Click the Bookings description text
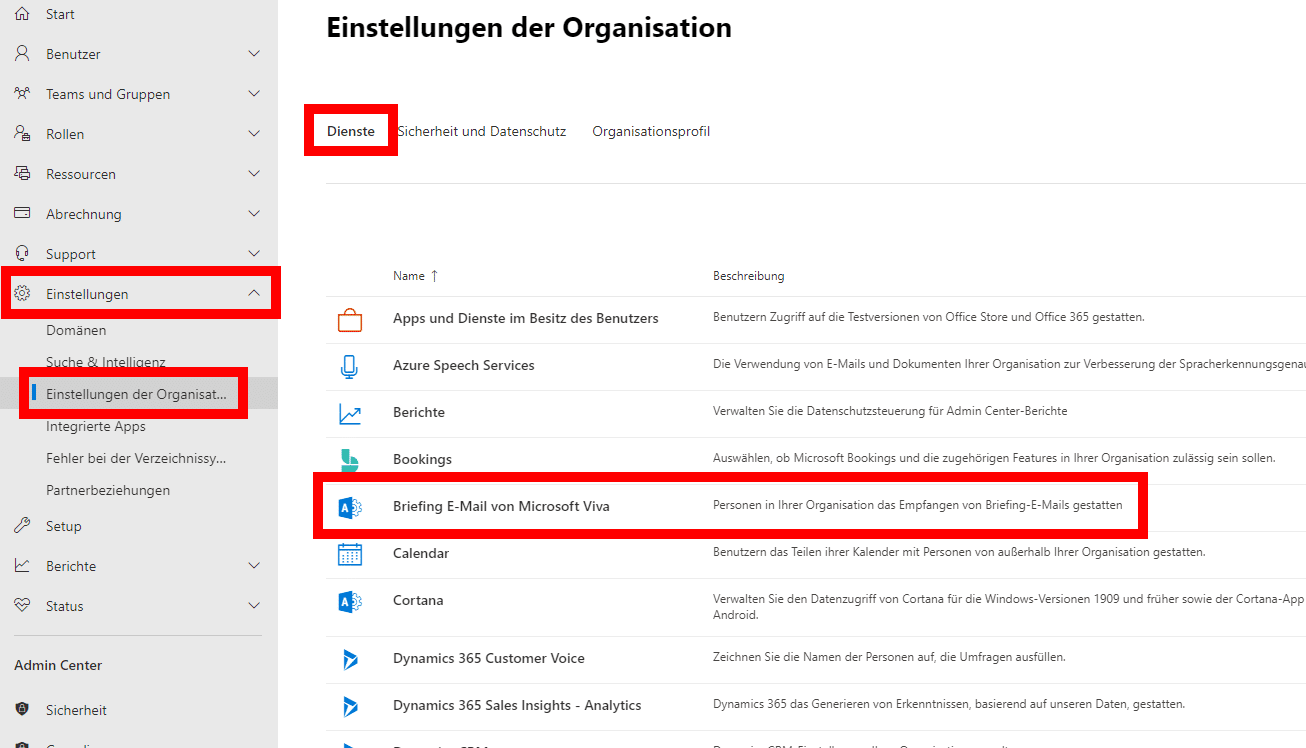Viewport: 1306px width, 748px height. pos(994,458)
